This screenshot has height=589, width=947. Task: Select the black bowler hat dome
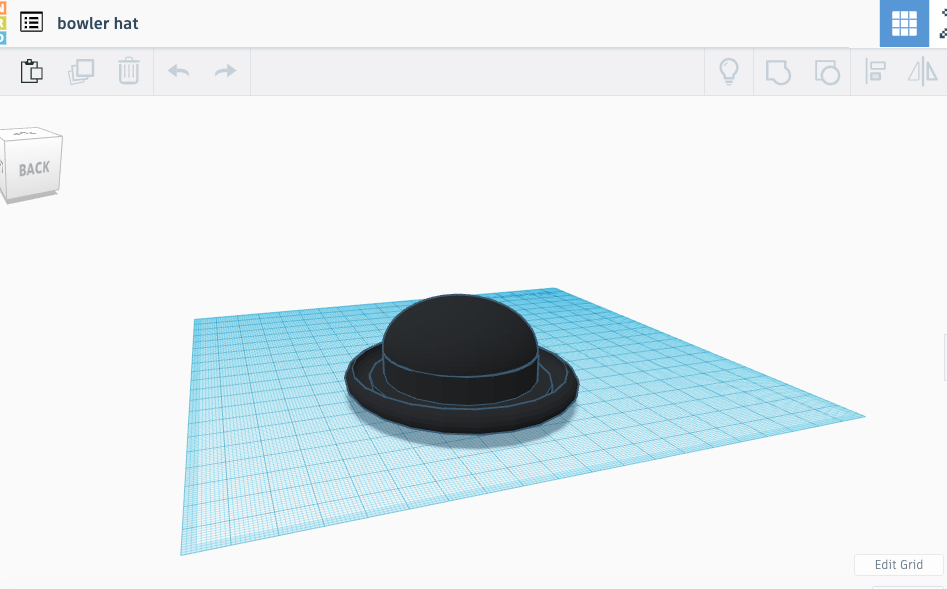coord(460,335)
